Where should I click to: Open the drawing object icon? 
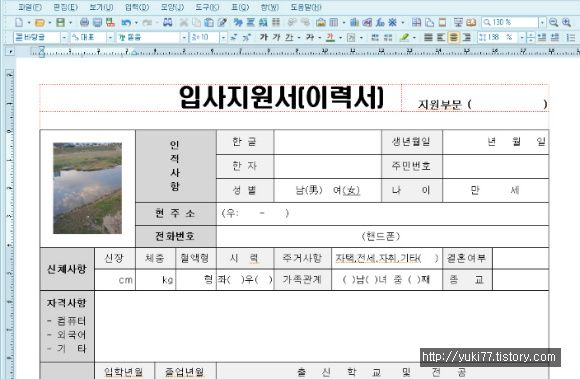tap(367, 23)
